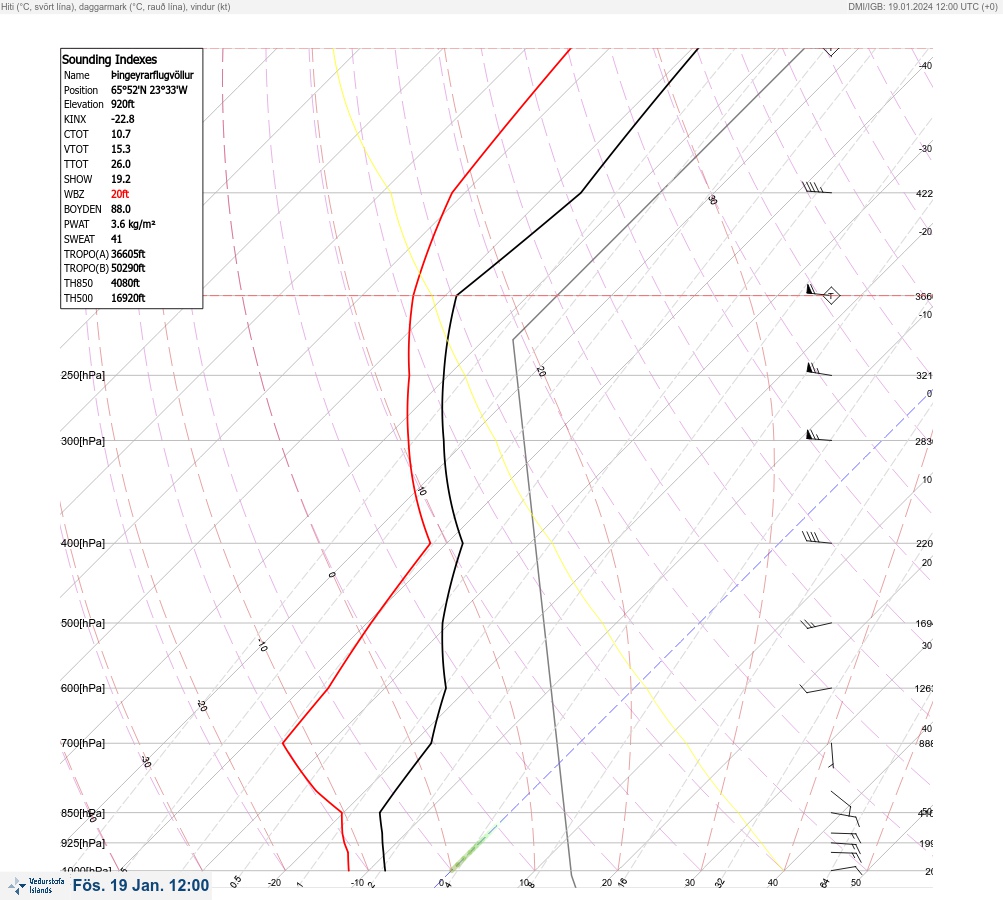Click the '300[hPa]' pressure label
Screen dimensions: 1003x900
[83, 441]
